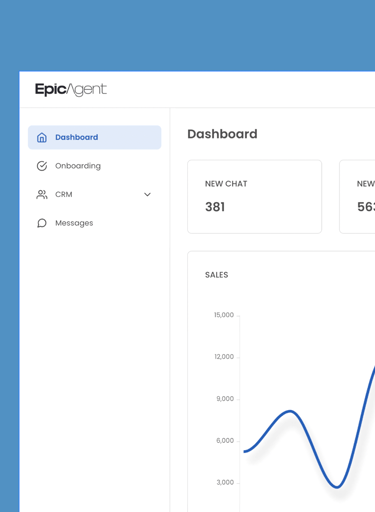Click the 9,000 axis label
This screenshot has height=512, width=375.
225,399
